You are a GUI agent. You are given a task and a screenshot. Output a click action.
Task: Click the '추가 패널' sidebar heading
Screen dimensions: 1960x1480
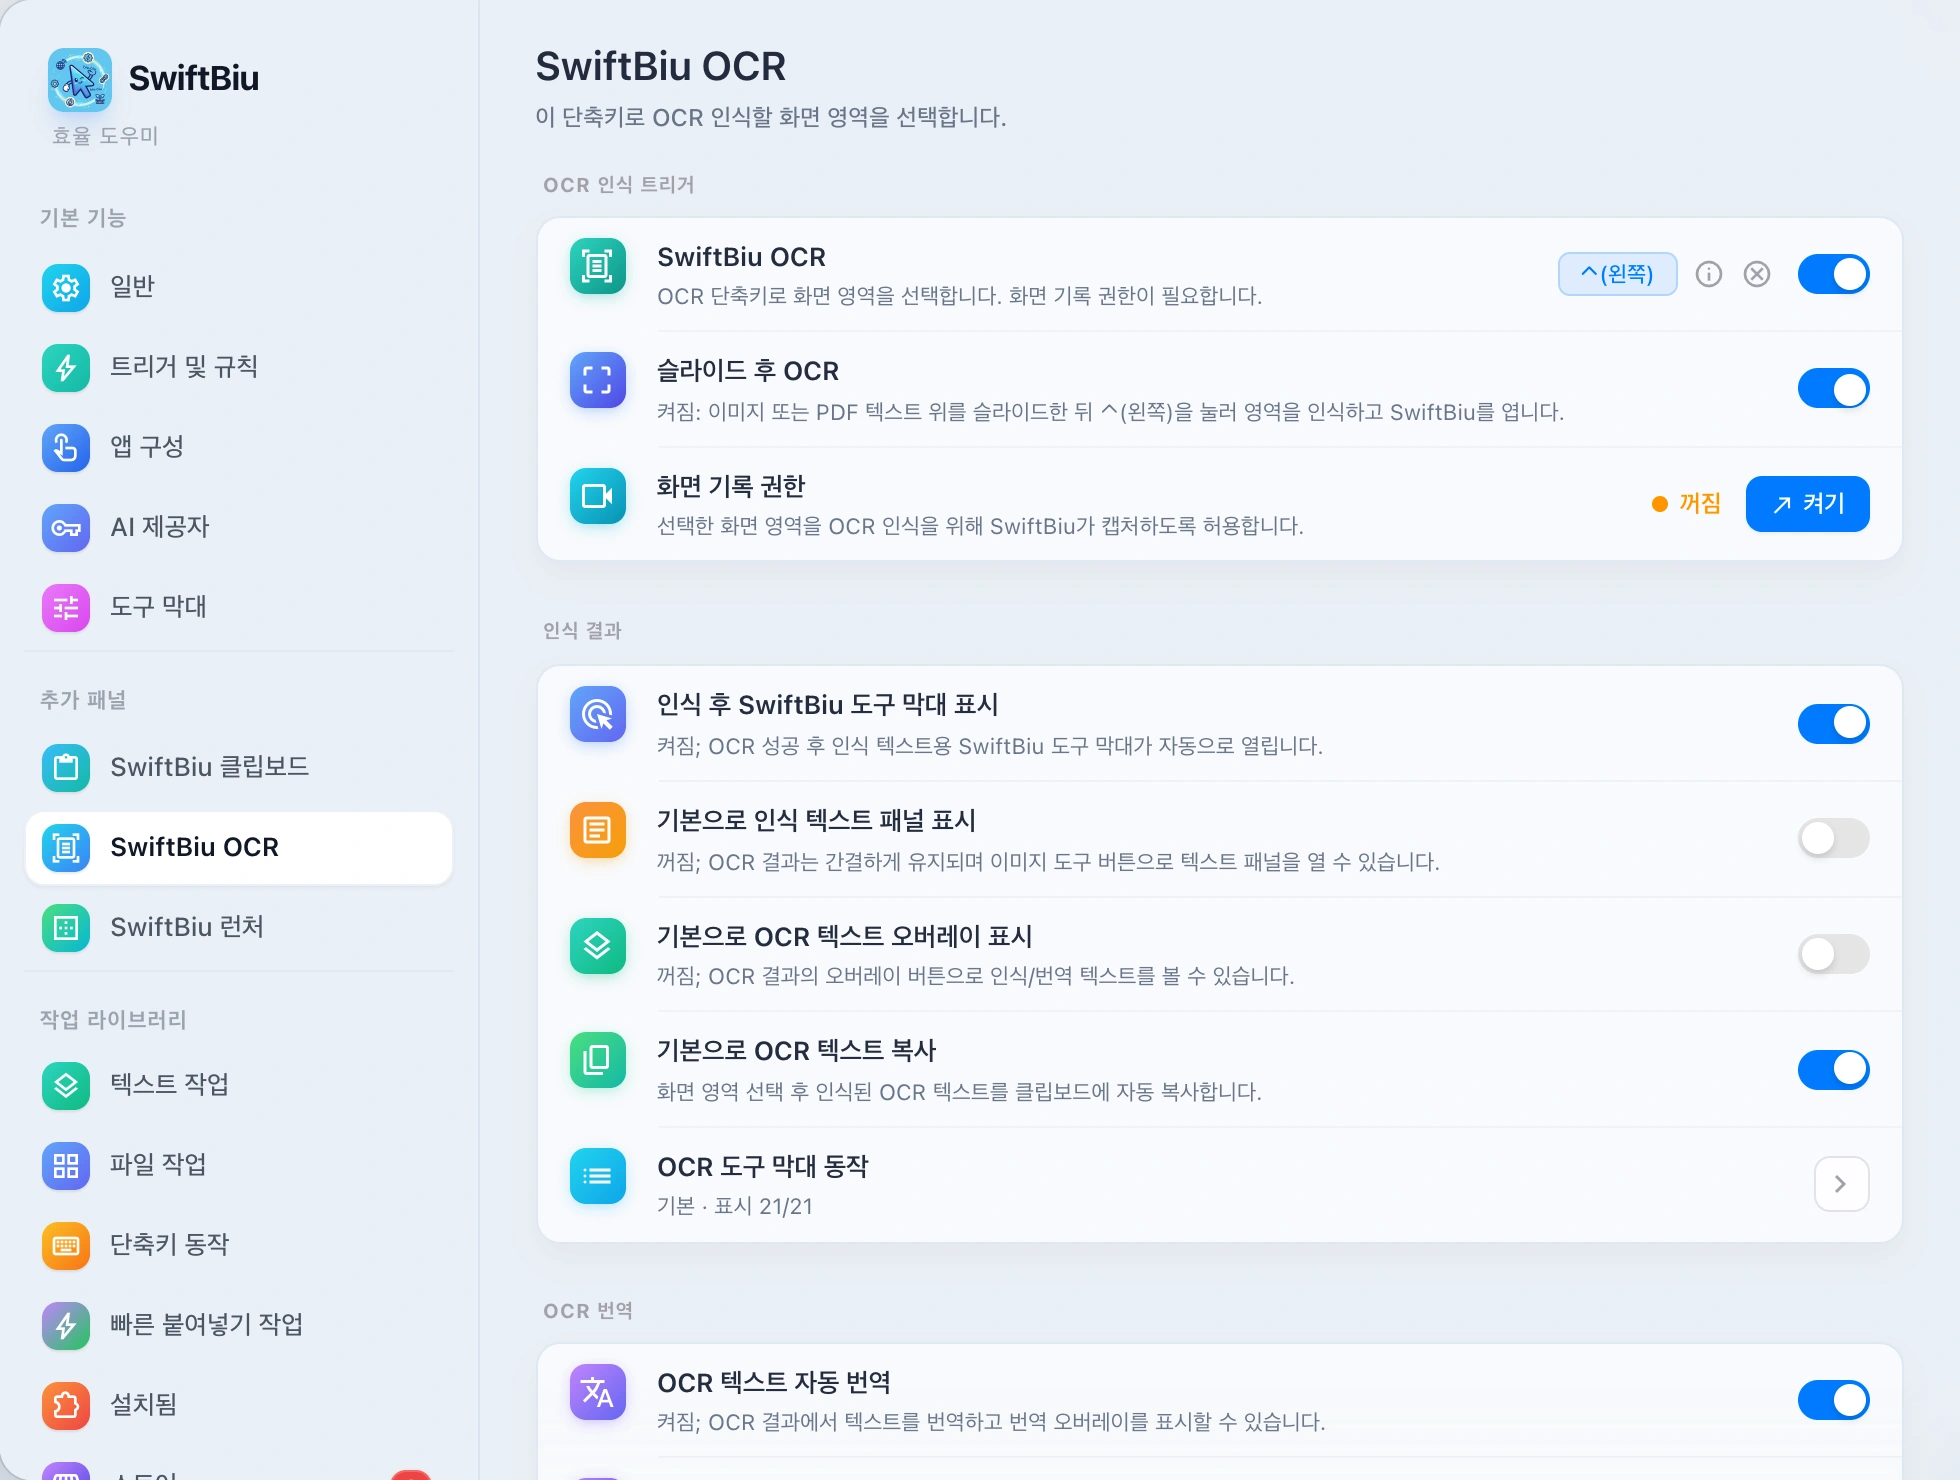tap(83, 700)
